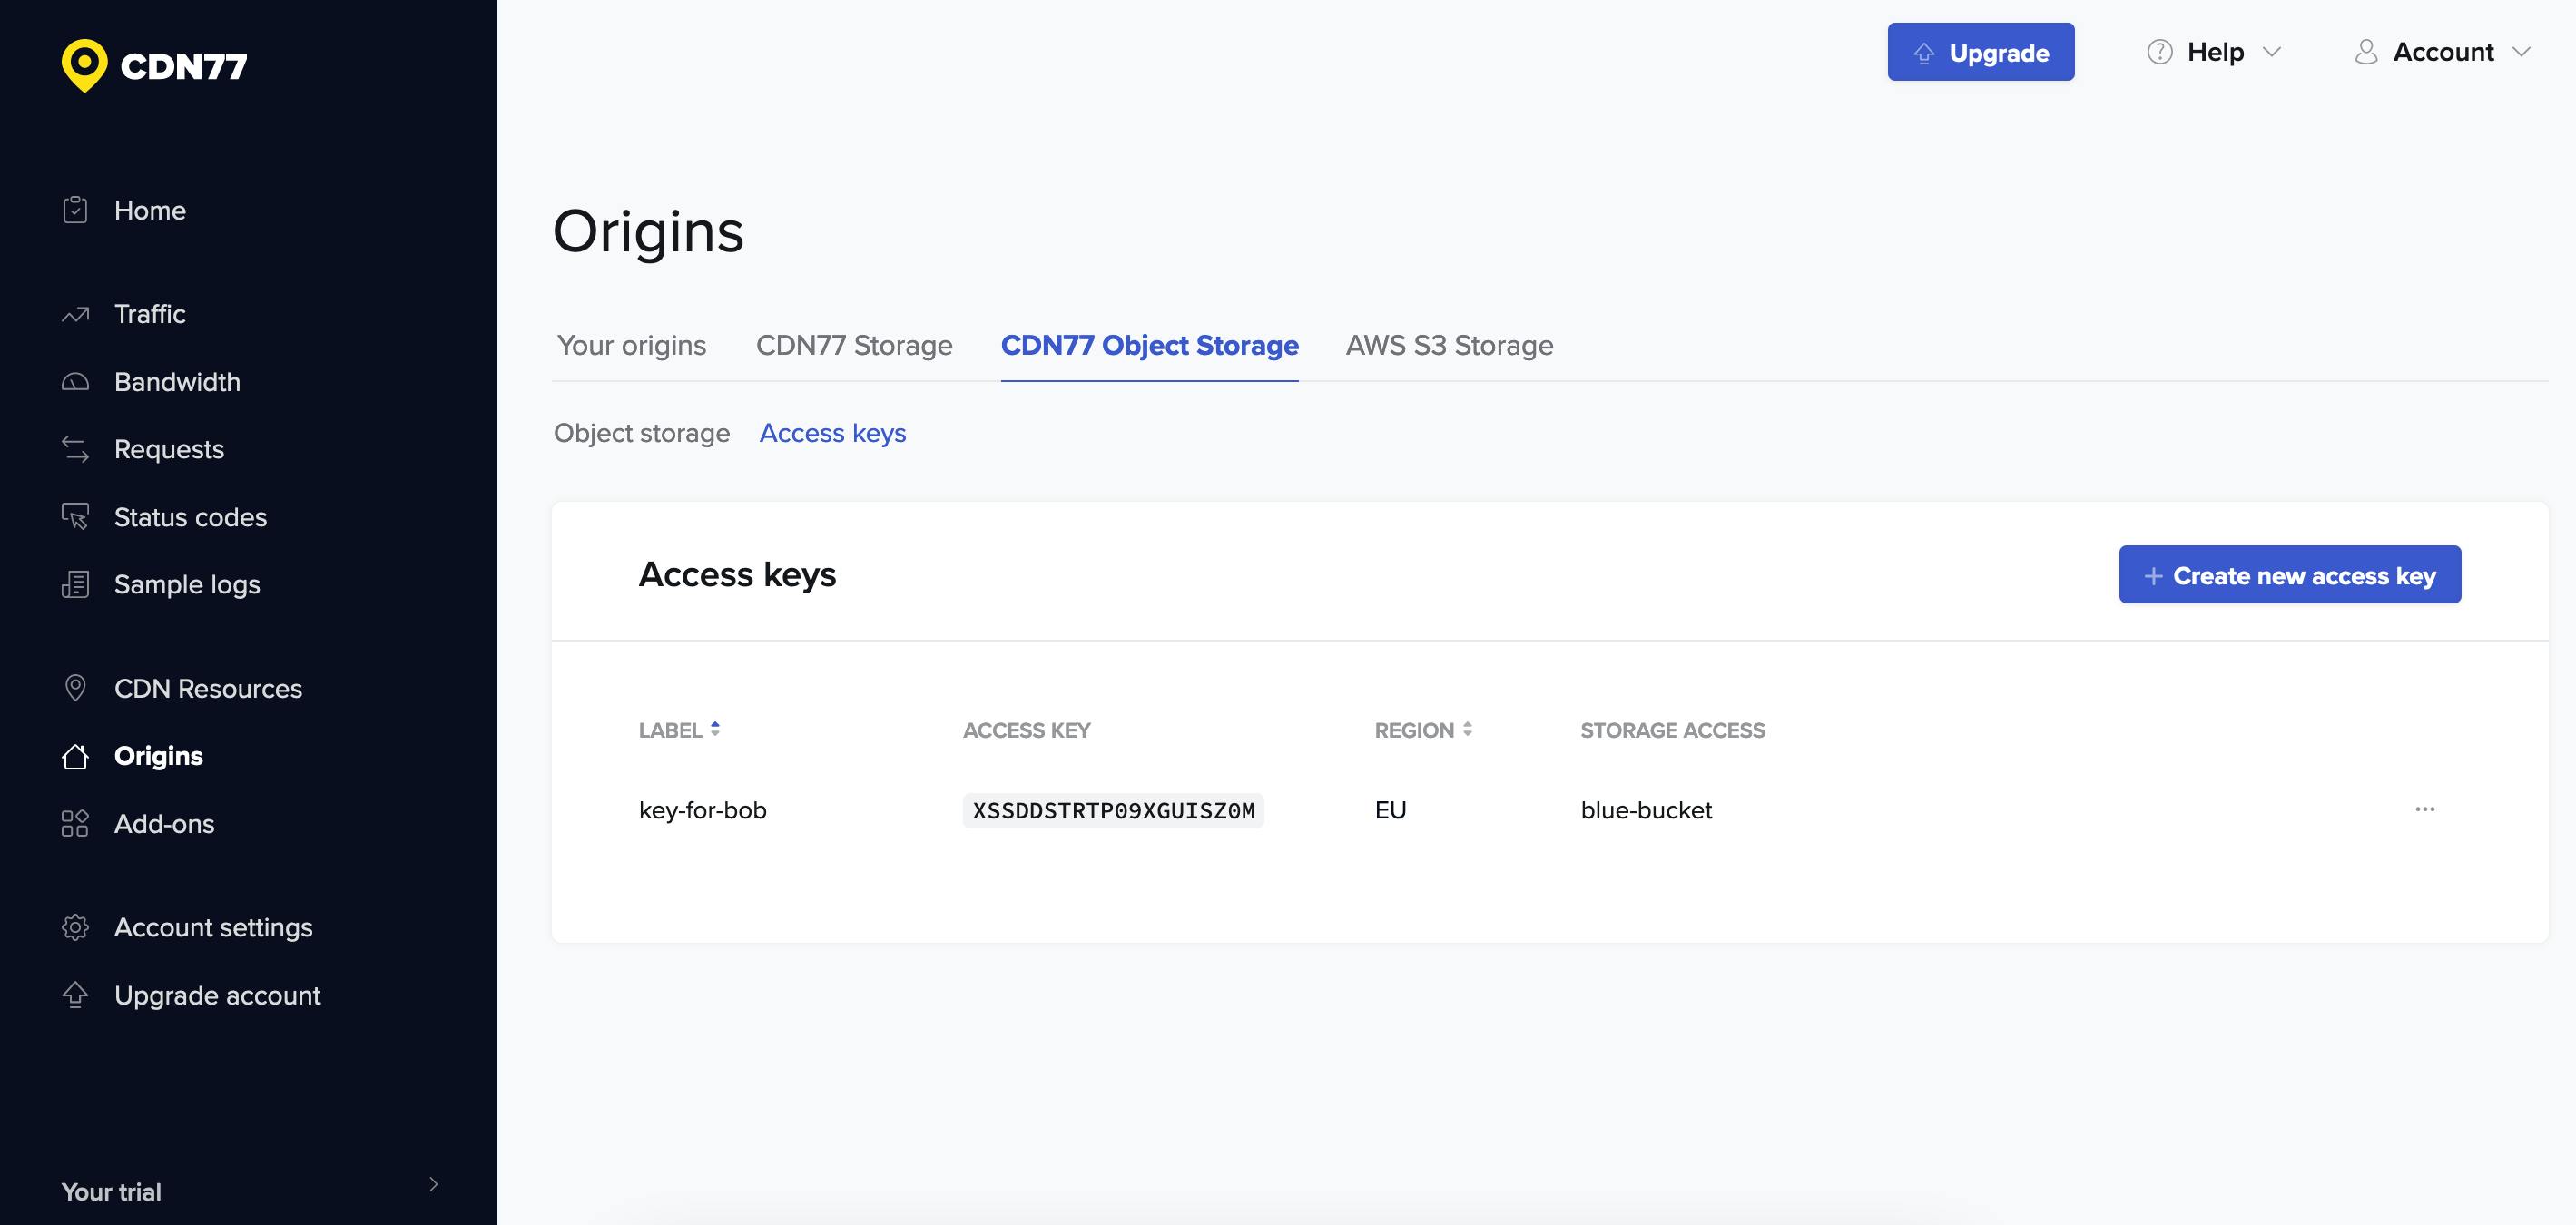Open the Home clipboard icon

point(75,210)
